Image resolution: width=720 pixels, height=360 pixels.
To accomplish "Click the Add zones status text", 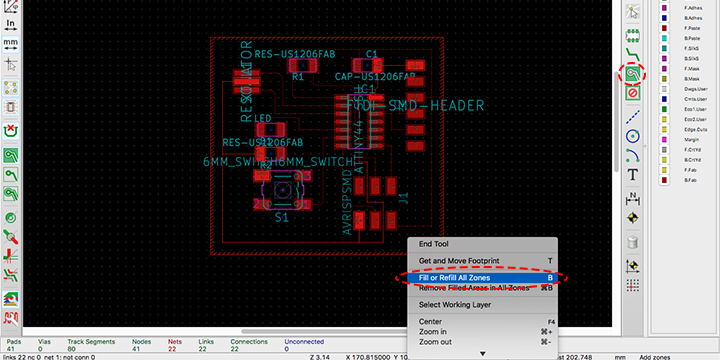I will click(x=655, y=357).
